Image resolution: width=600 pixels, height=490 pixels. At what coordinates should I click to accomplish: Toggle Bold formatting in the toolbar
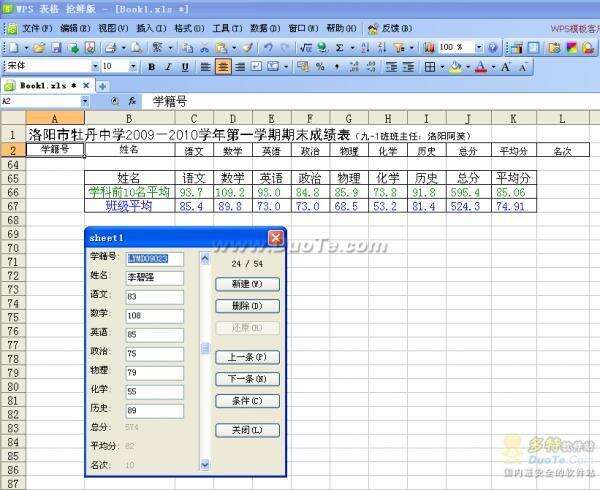152,66
